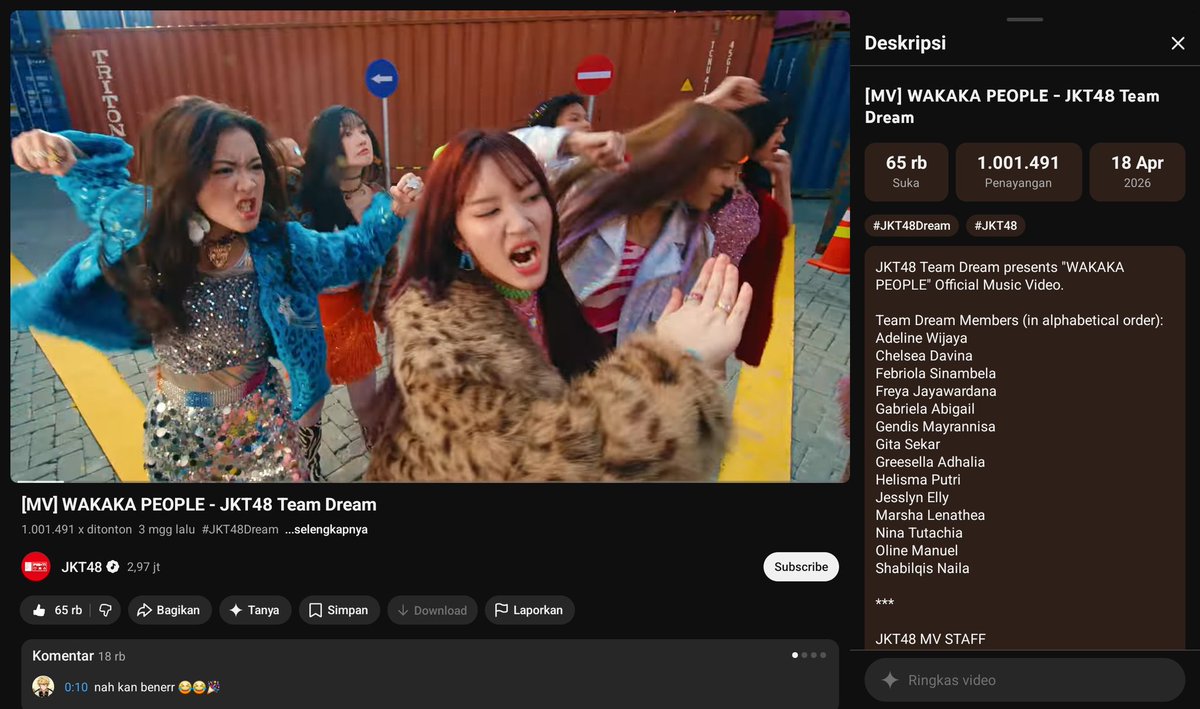Select member name Gita Sekar

coord(908,444)
